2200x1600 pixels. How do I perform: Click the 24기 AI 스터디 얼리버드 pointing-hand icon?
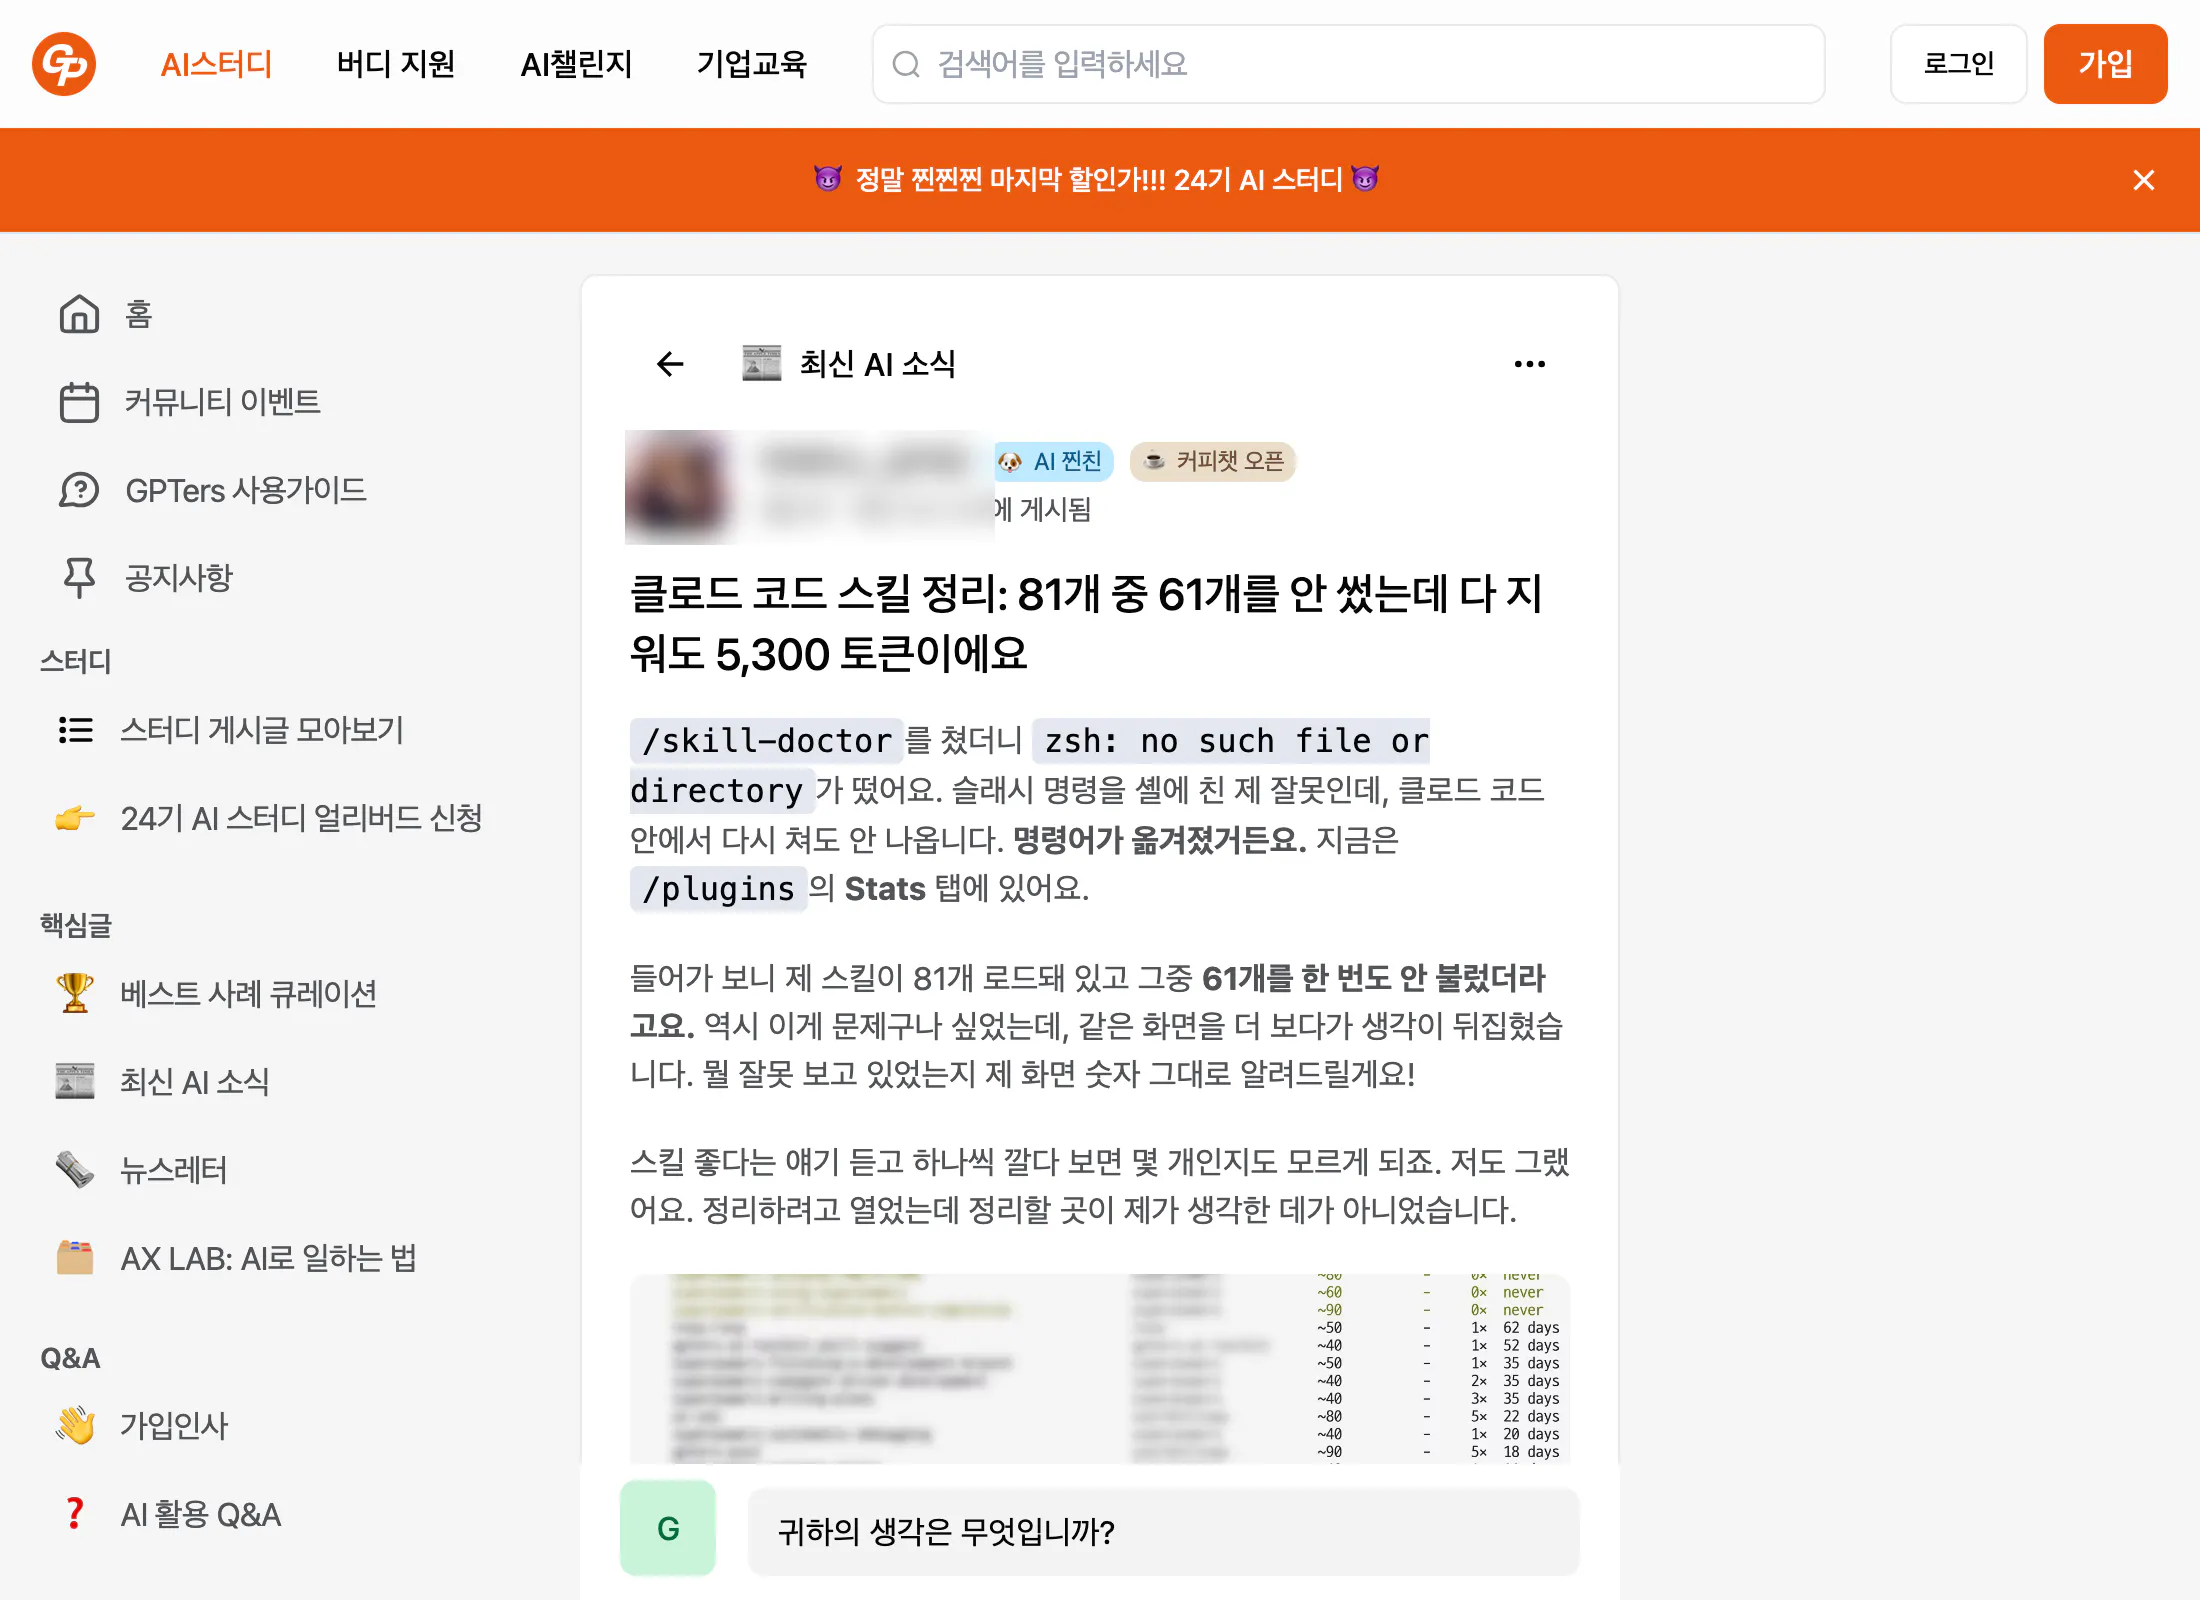click(x=75, y=818)
